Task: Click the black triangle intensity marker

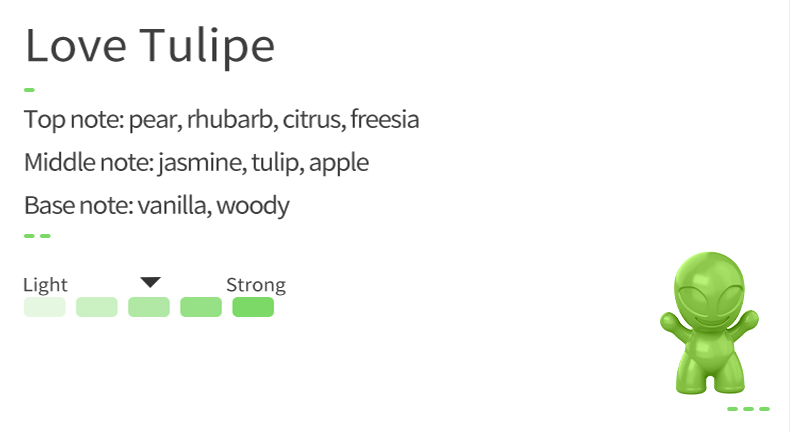Action: (x=150, y=282)
